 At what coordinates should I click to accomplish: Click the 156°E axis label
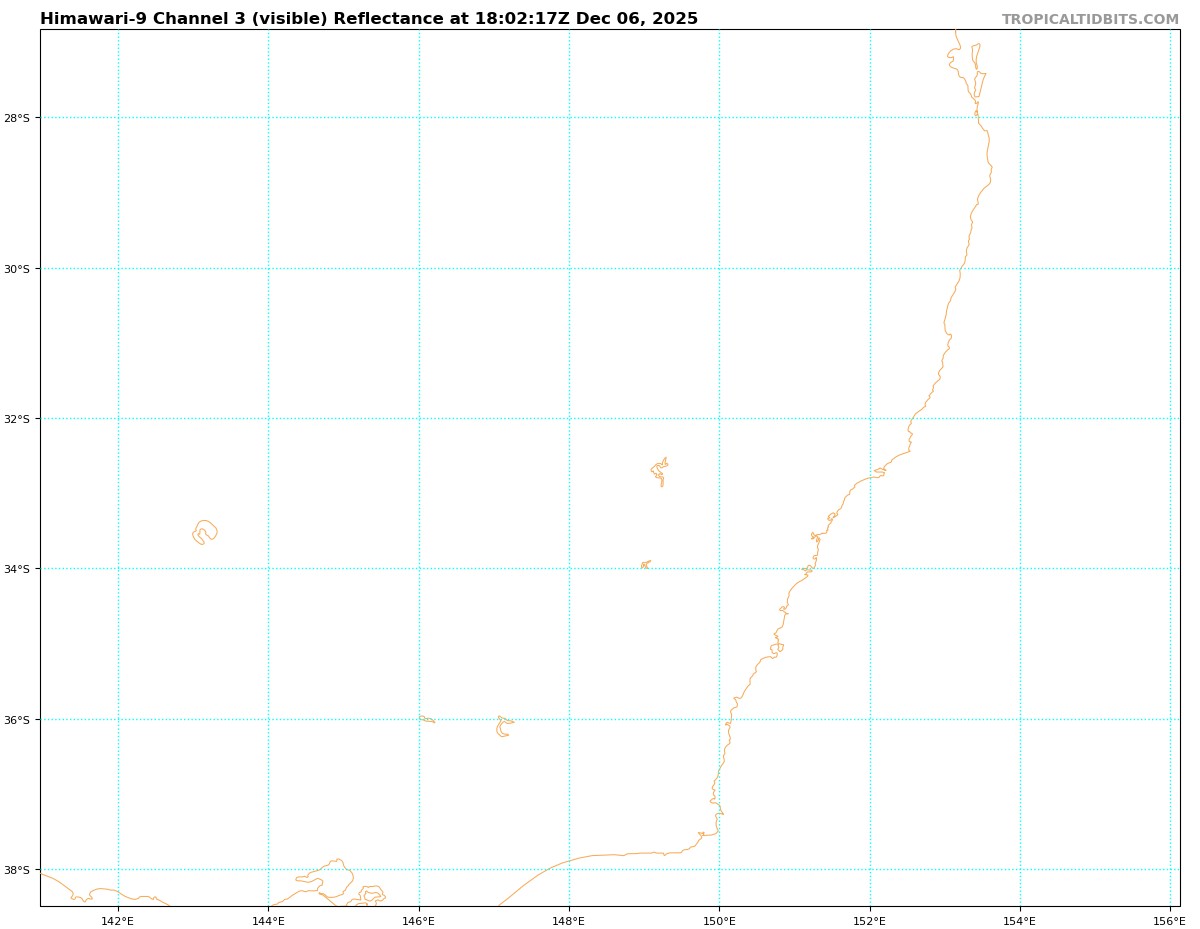1169,921
